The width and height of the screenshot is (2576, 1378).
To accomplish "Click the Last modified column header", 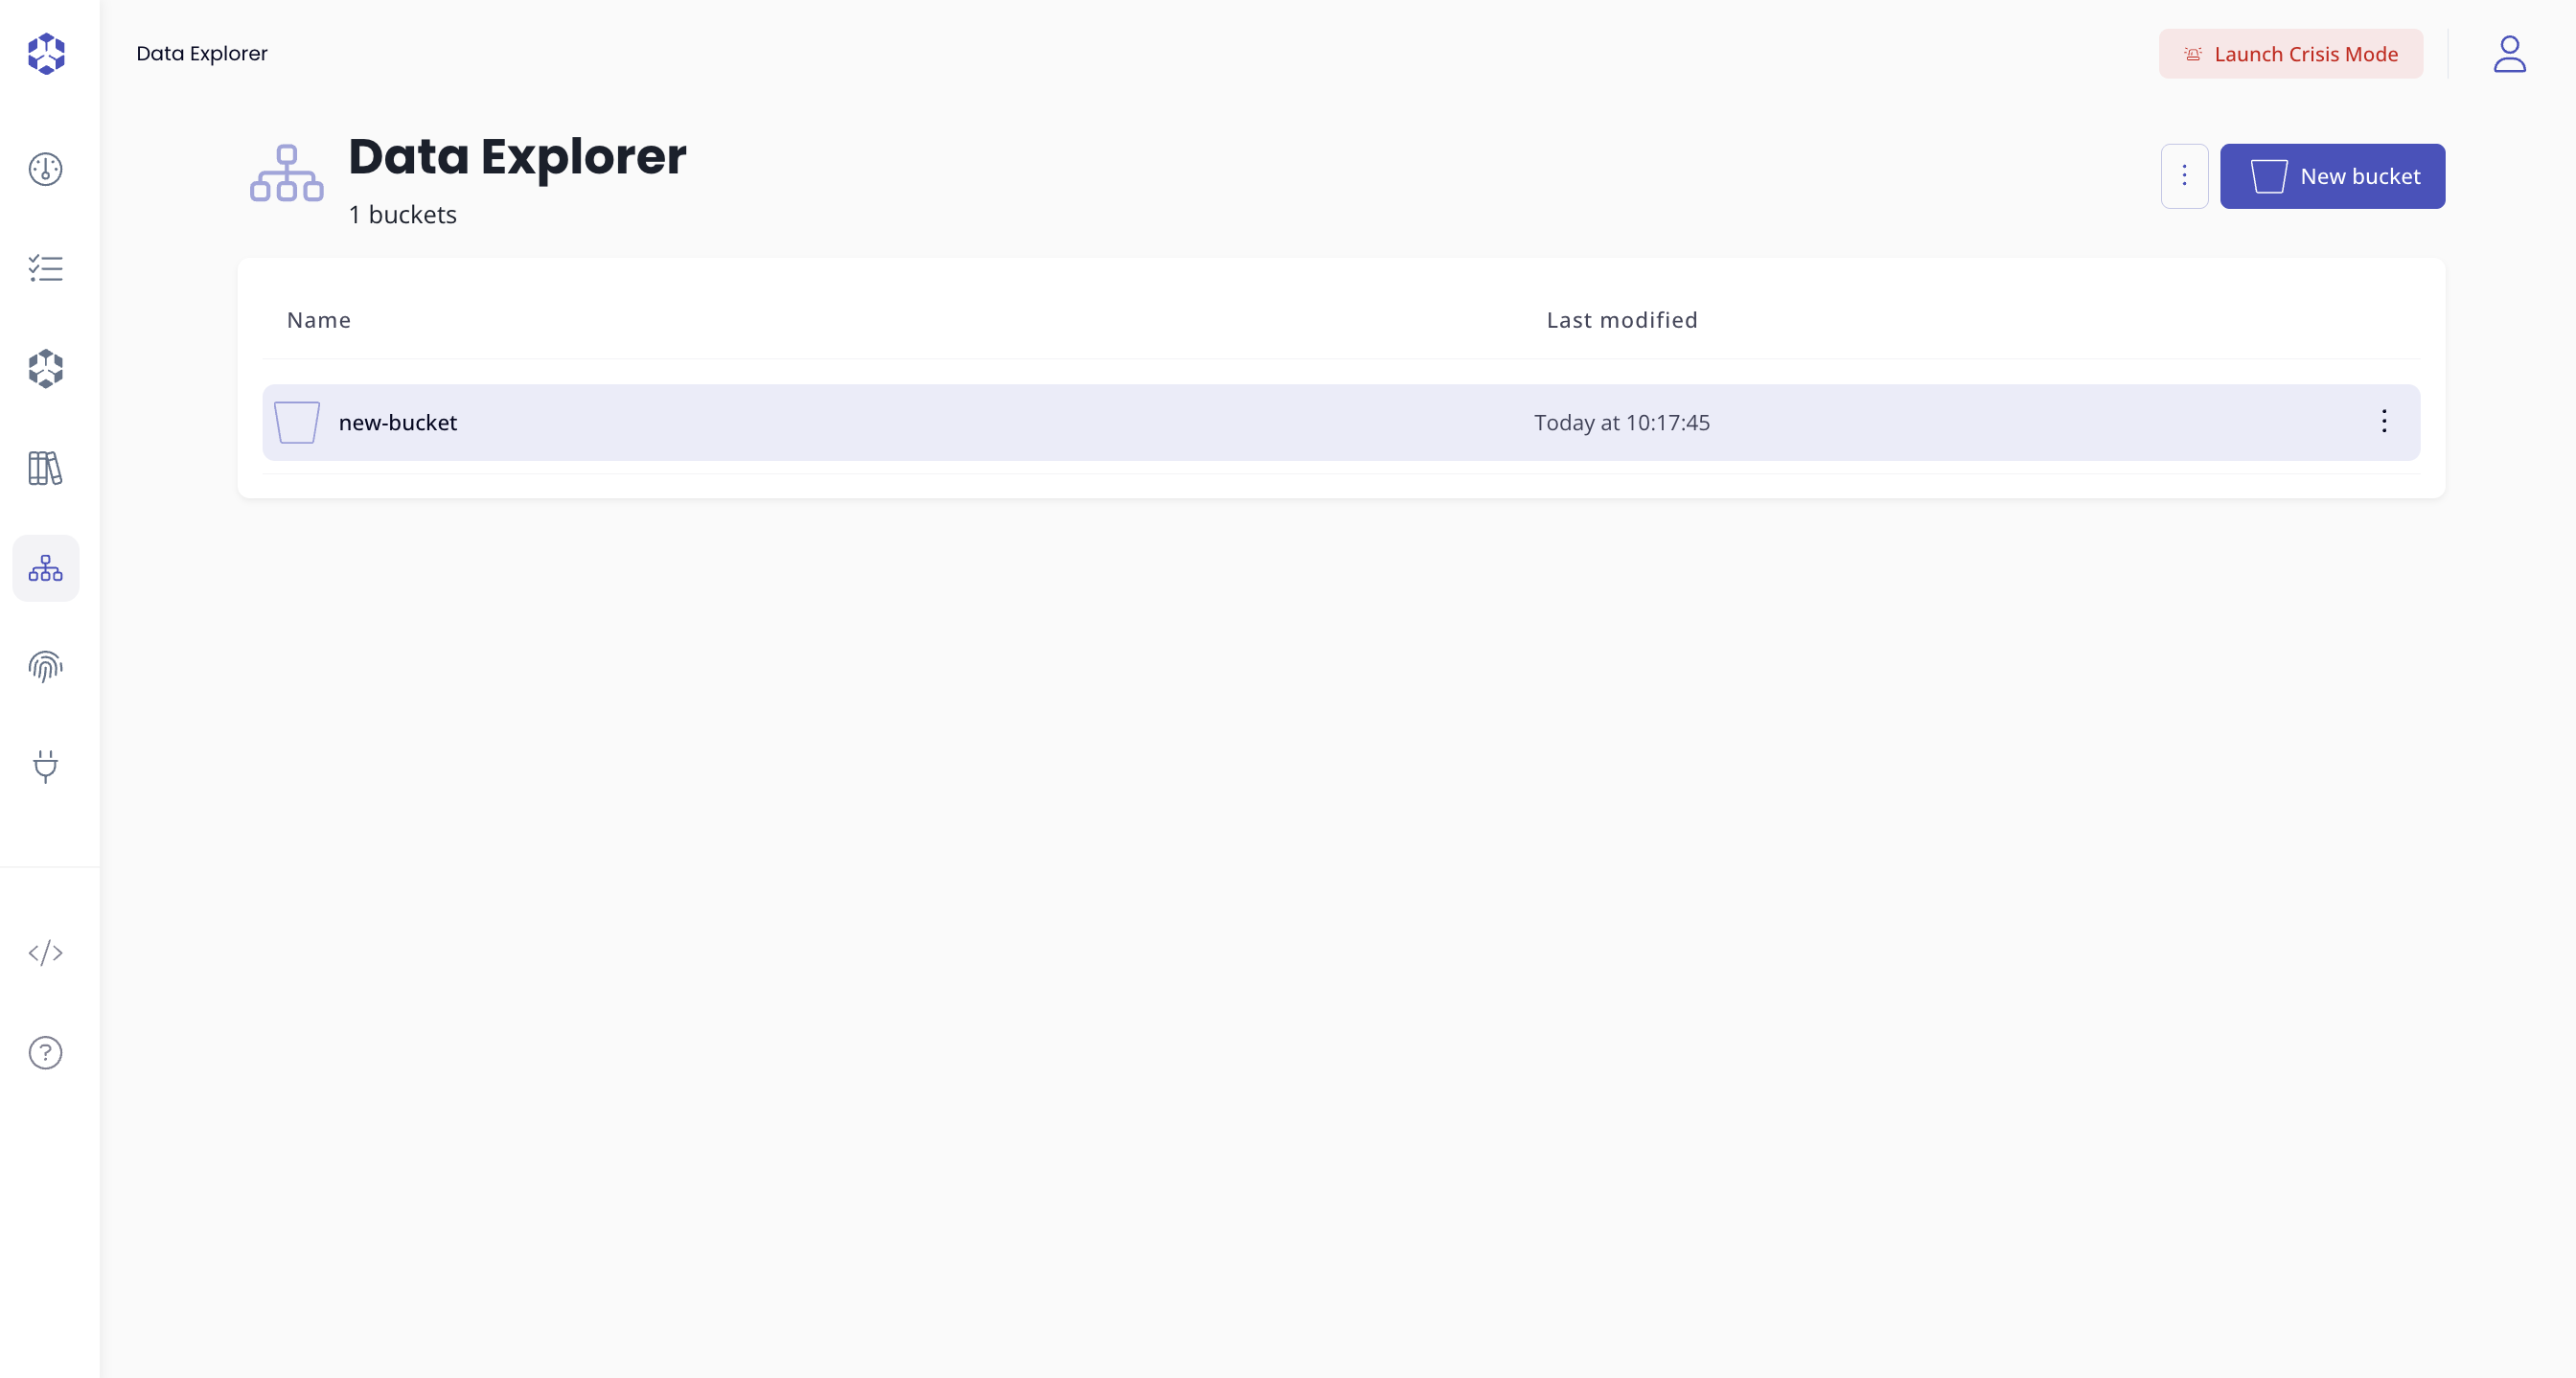I will pos(1621,320).
